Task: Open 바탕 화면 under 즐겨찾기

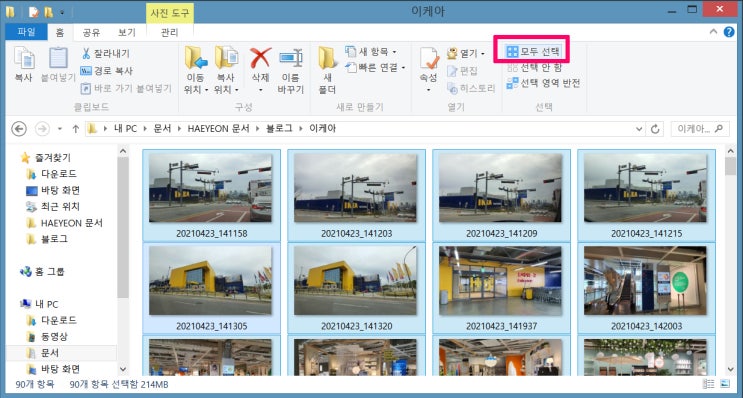Action: click(53, 190)
